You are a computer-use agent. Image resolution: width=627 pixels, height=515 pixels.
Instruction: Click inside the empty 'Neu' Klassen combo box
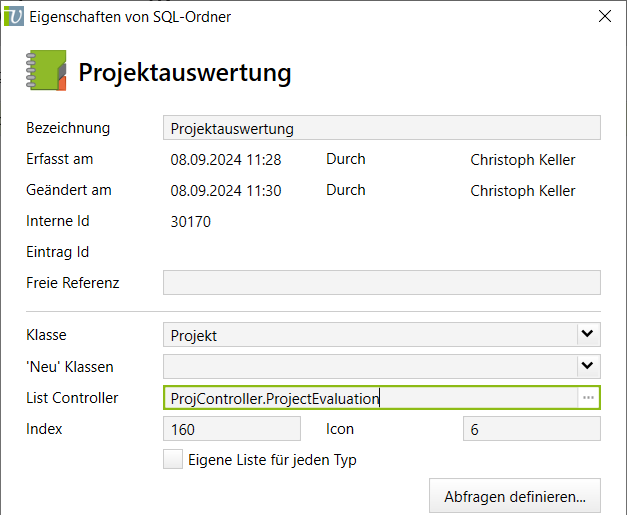pyautogui.click(x=370, y=366)
